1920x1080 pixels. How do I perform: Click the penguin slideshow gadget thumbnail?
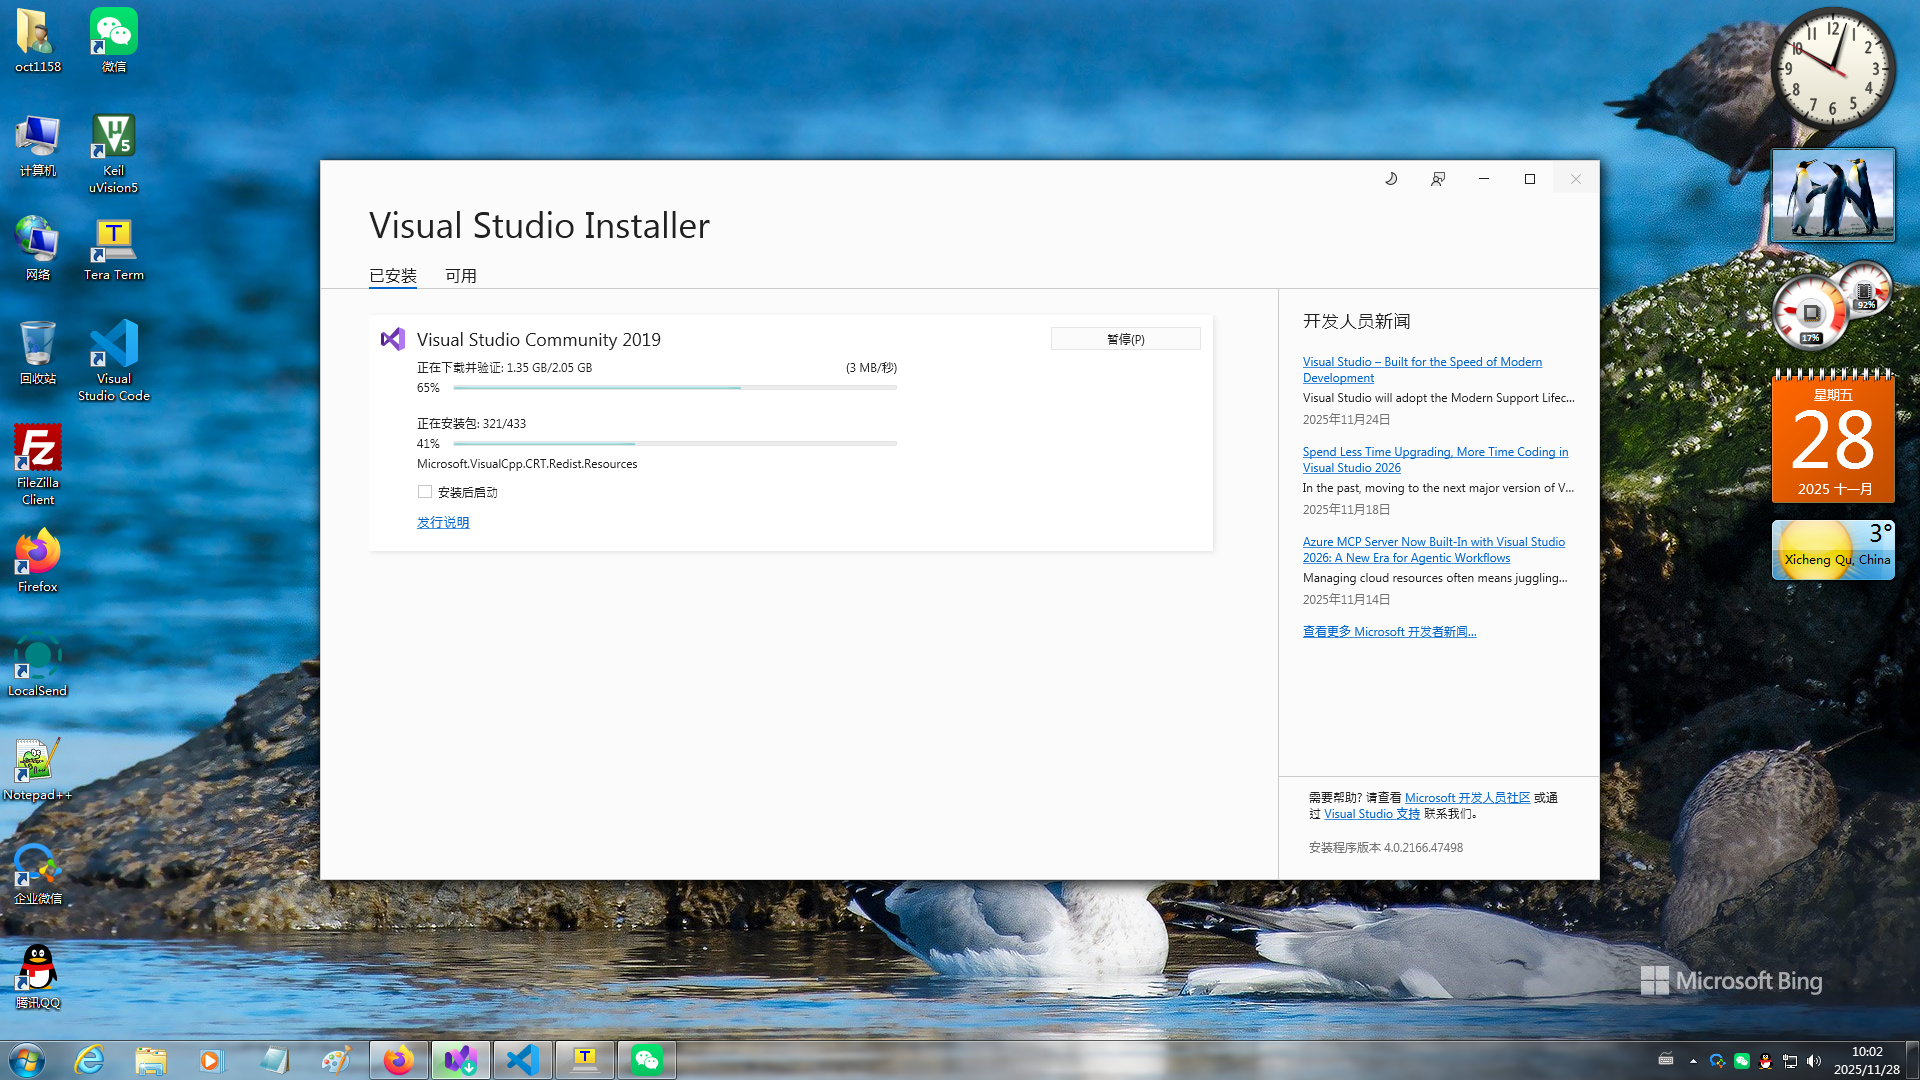[x=1832, y=195]
